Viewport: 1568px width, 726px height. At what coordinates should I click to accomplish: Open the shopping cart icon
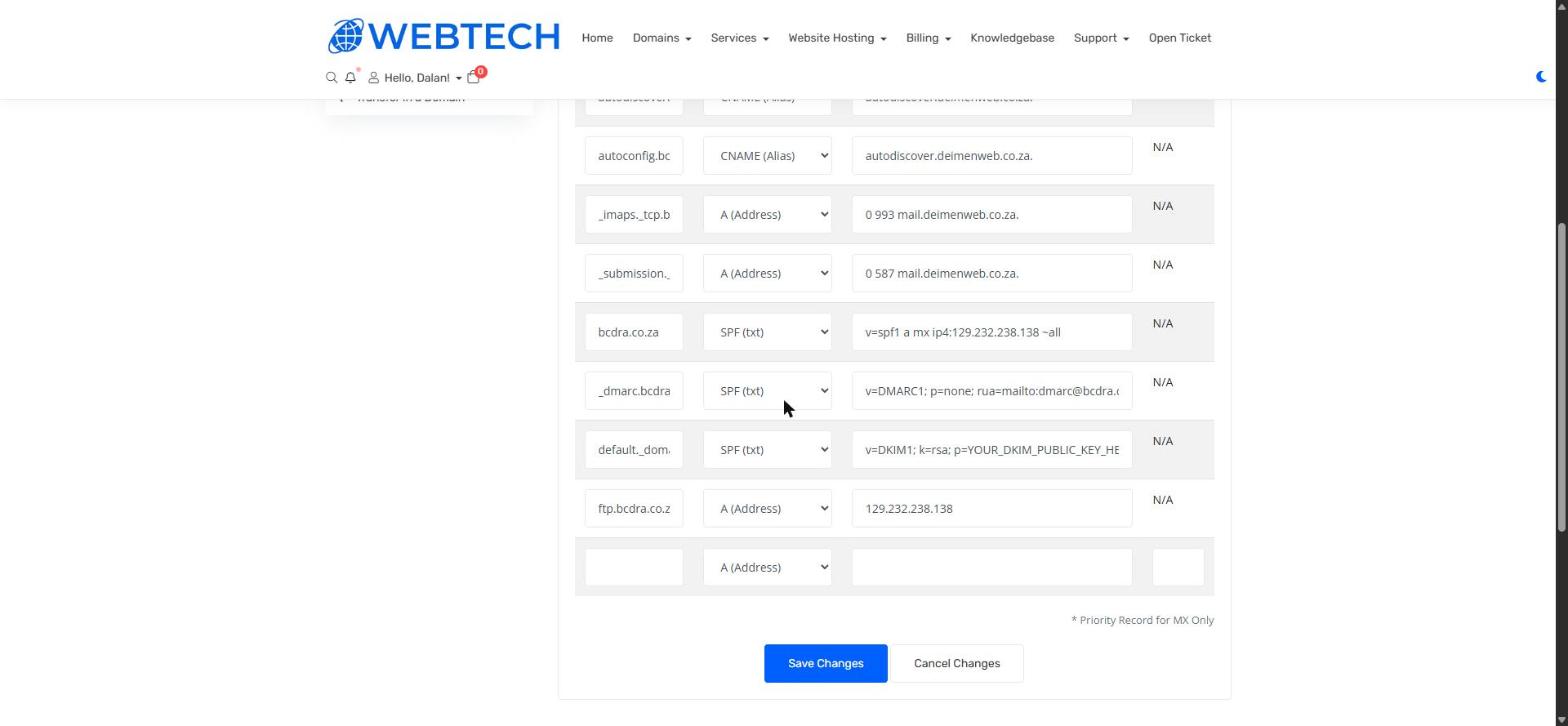pos(474,77)
